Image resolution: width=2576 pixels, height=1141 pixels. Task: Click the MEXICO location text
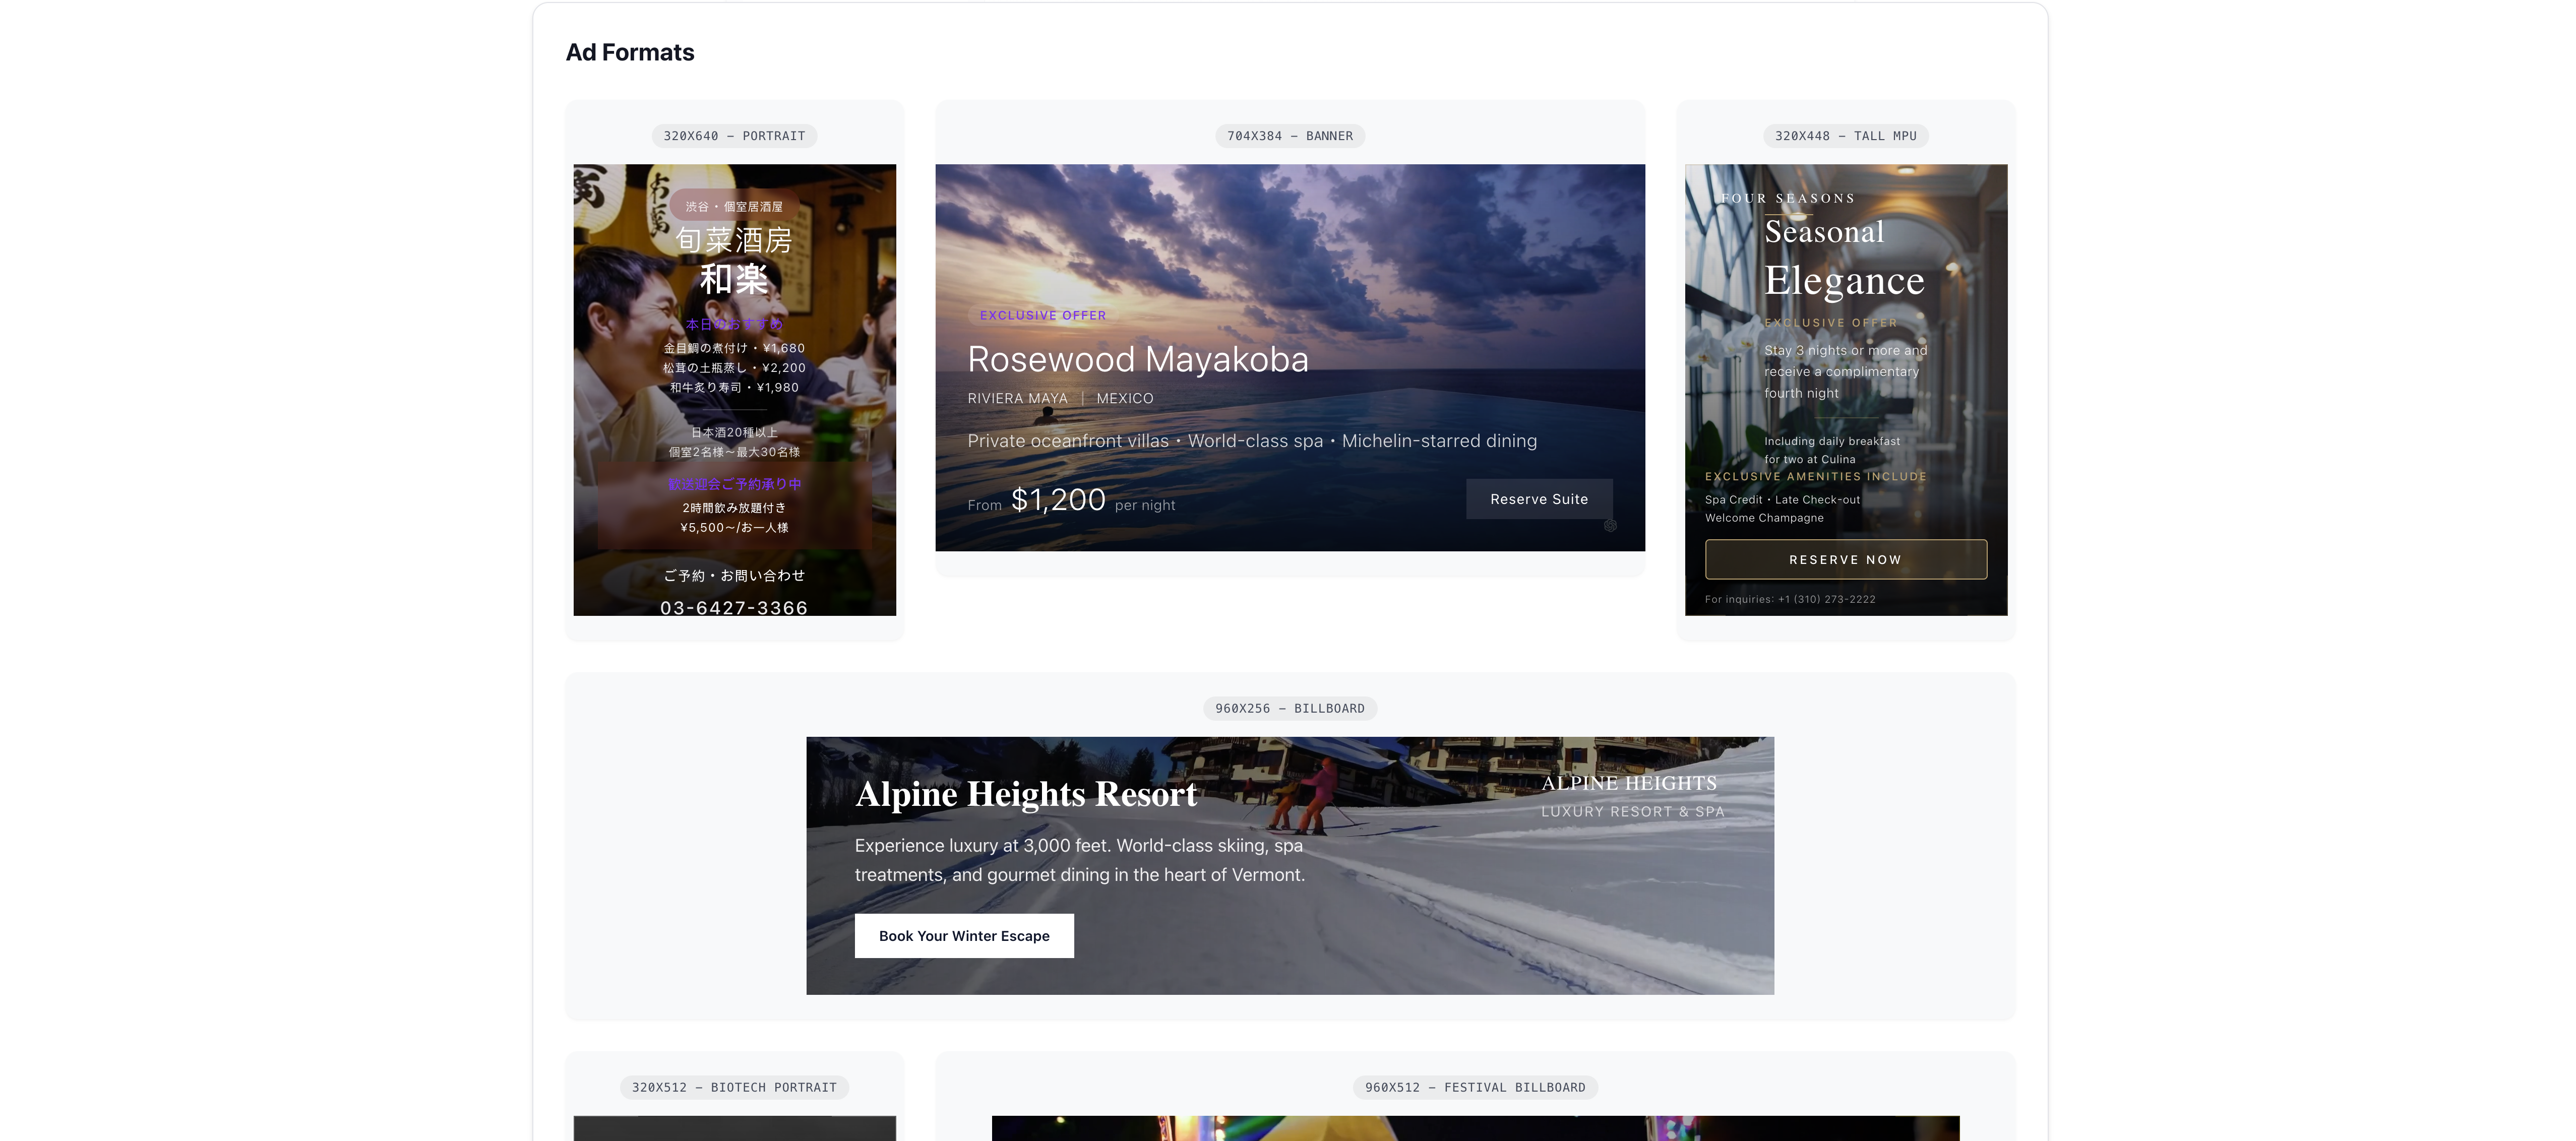coord(1125,398)
